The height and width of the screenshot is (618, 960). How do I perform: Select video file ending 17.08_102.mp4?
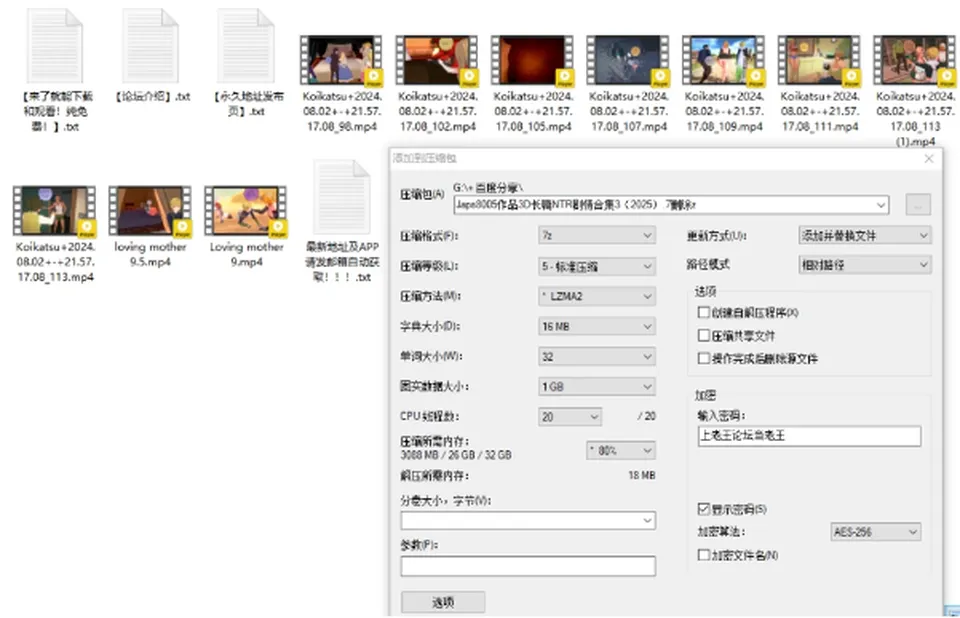437,60
